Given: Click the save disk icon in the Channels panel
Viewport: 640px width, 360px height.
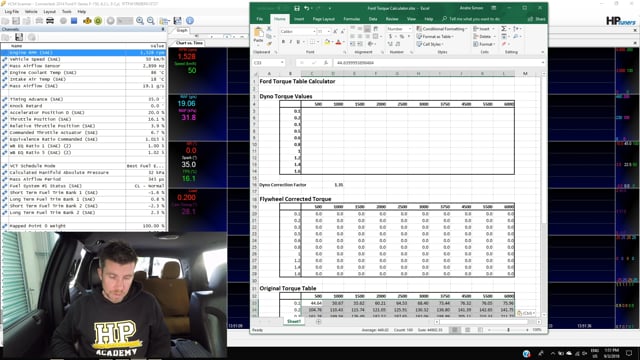Looking at the screenshot, I should pyautogui.click(x=19, y=37).
